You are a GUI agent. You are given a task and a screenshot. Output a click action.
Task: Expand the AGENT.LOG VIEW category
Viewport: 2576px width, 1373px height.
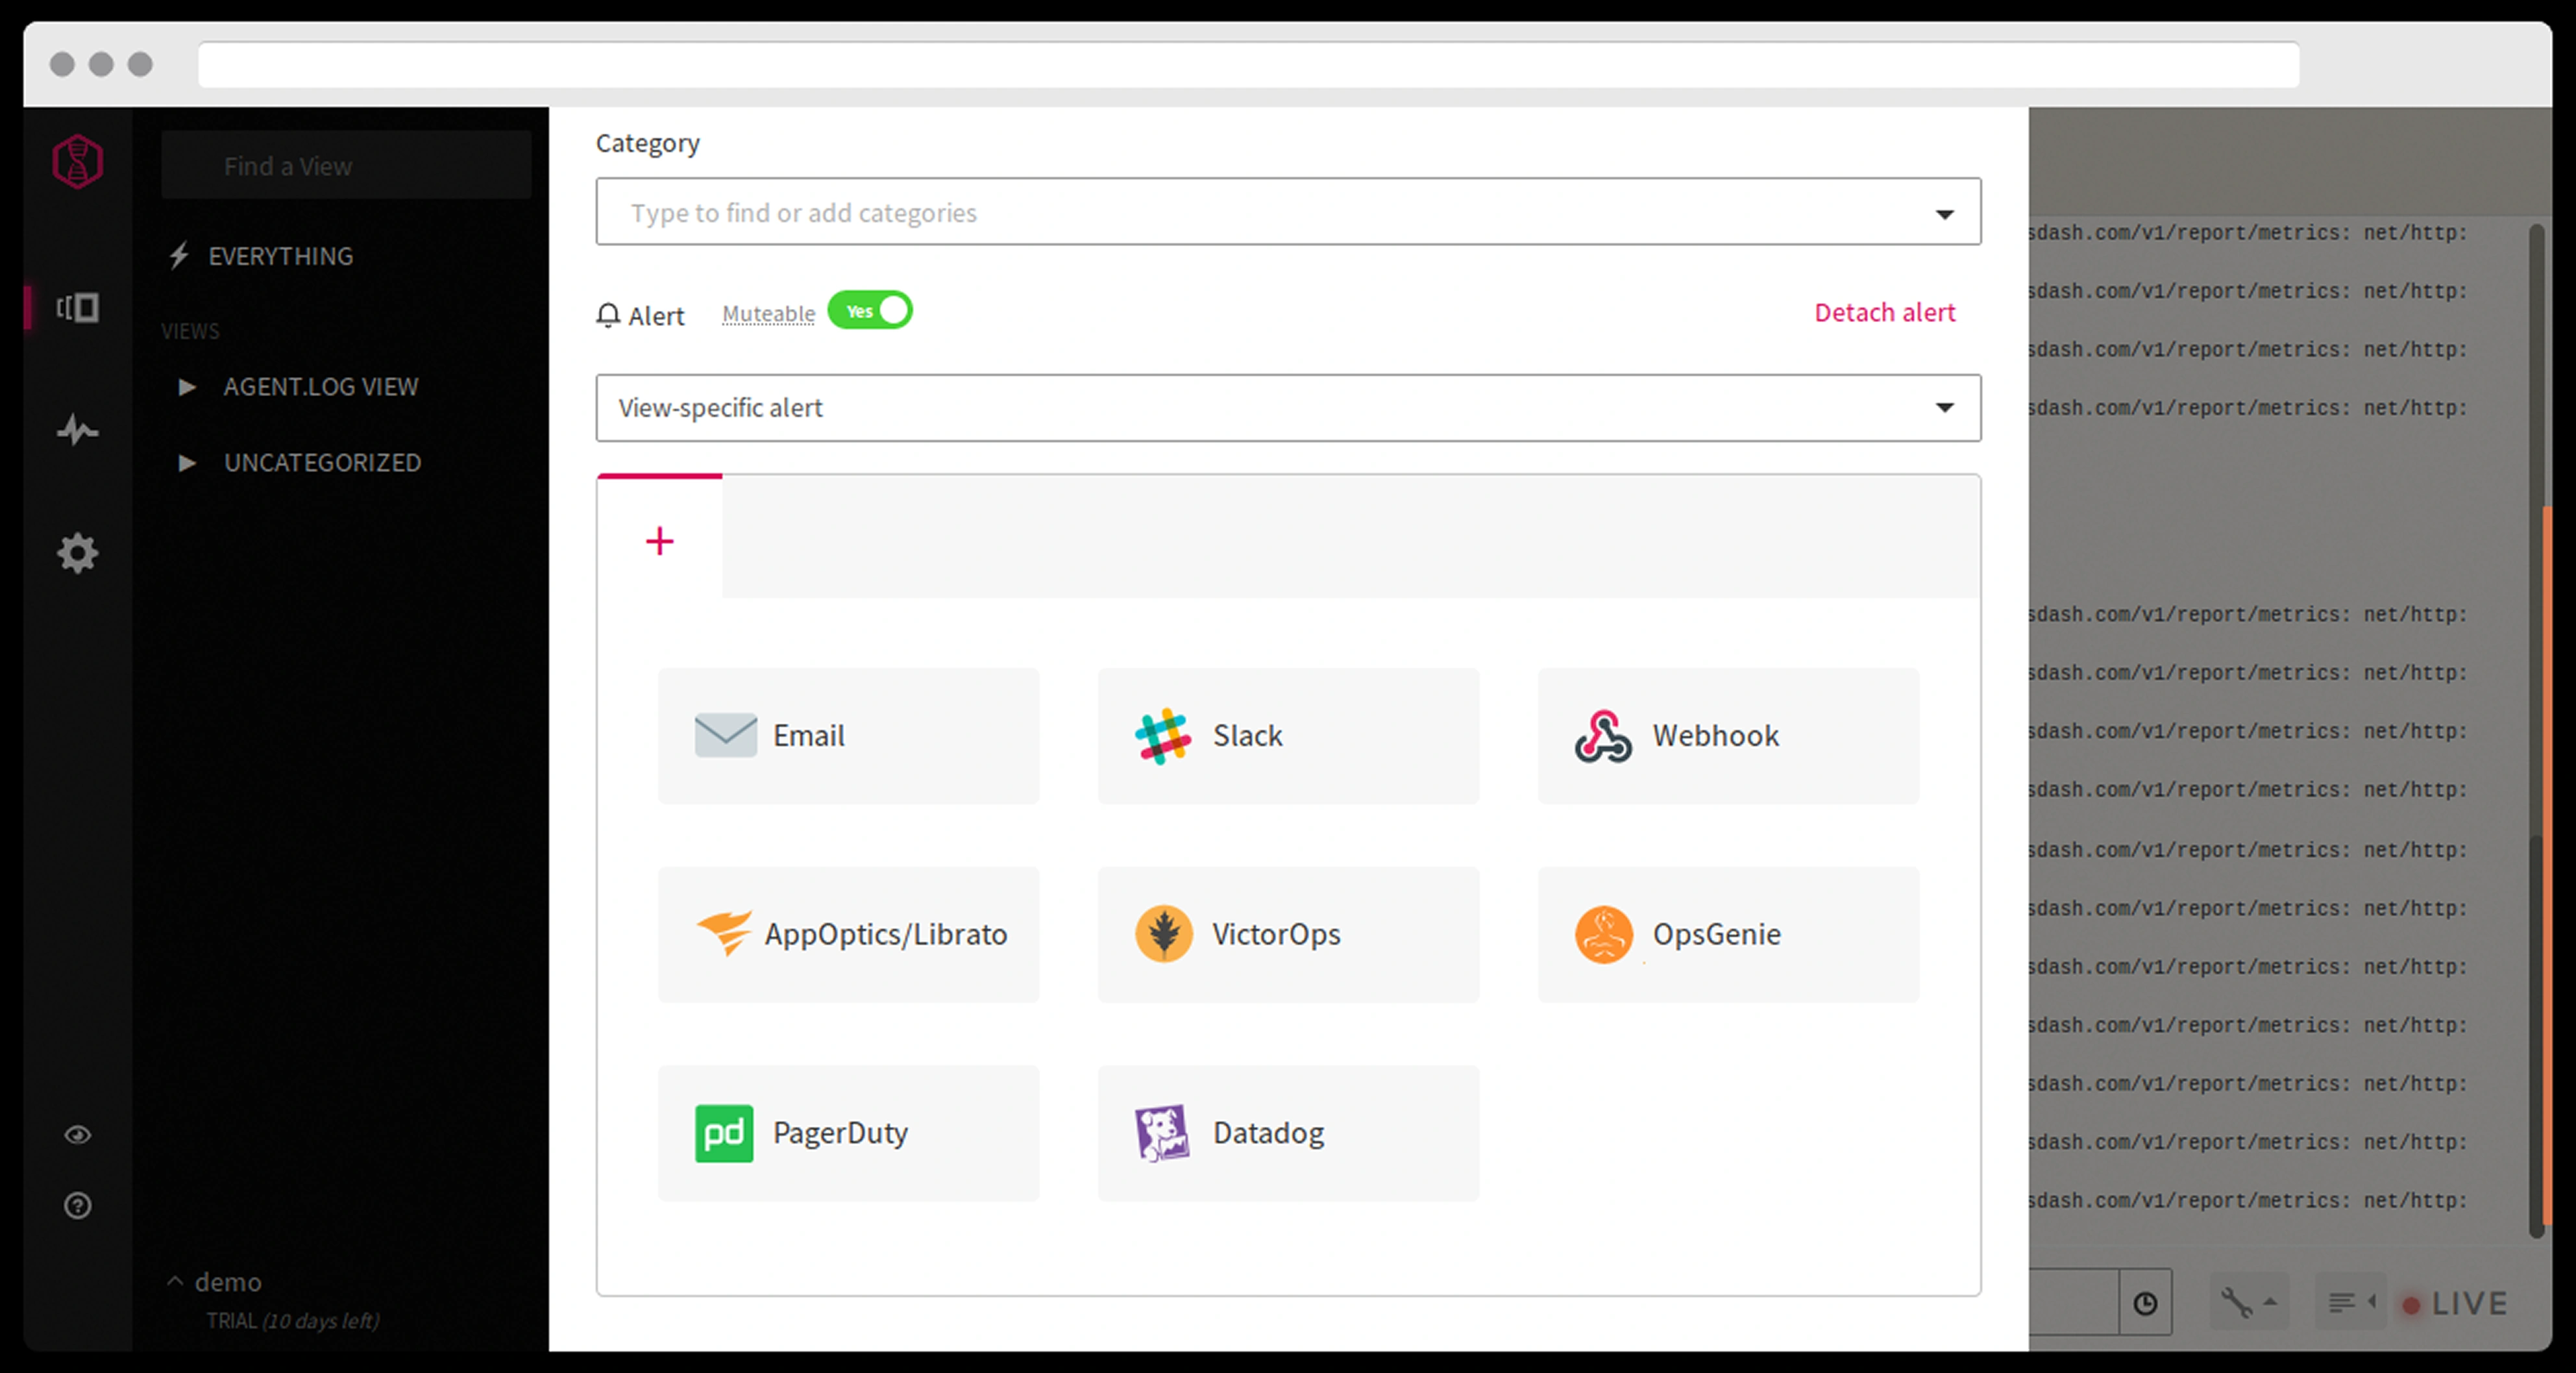click(x=320, y=387)
